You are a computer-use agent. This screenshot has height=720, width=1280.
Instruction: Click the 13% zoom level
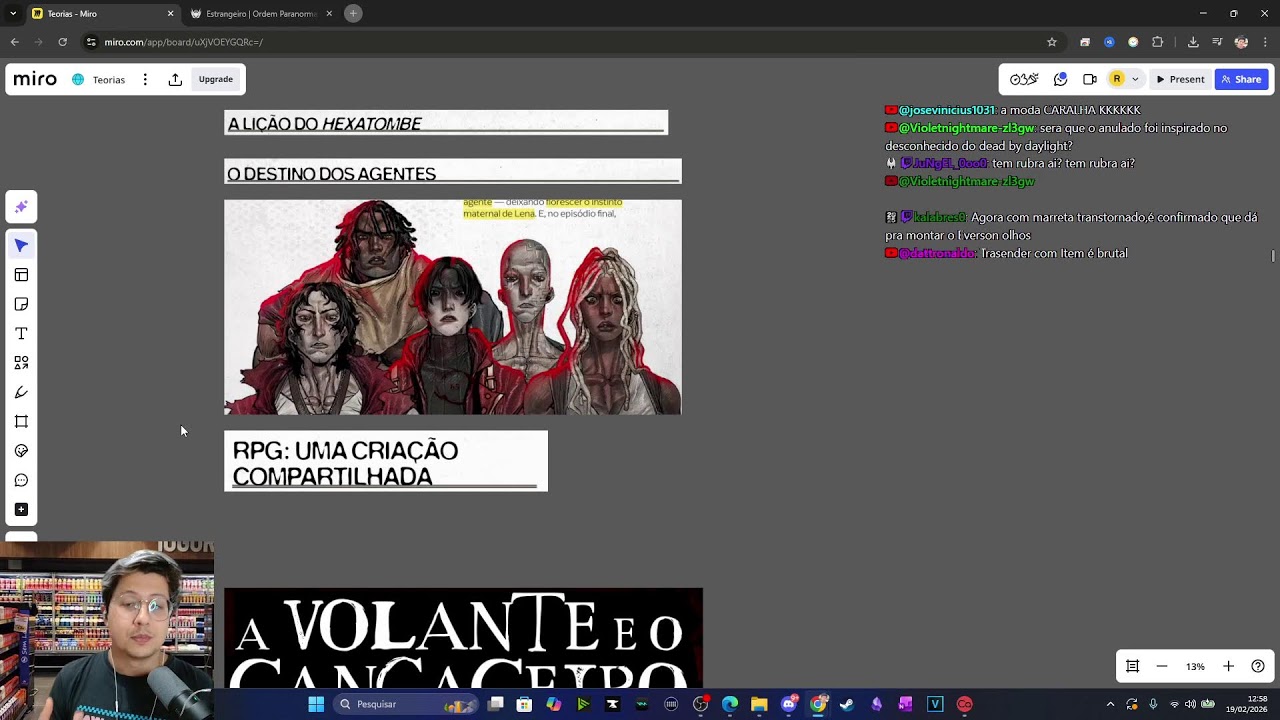pos(1195,666)
